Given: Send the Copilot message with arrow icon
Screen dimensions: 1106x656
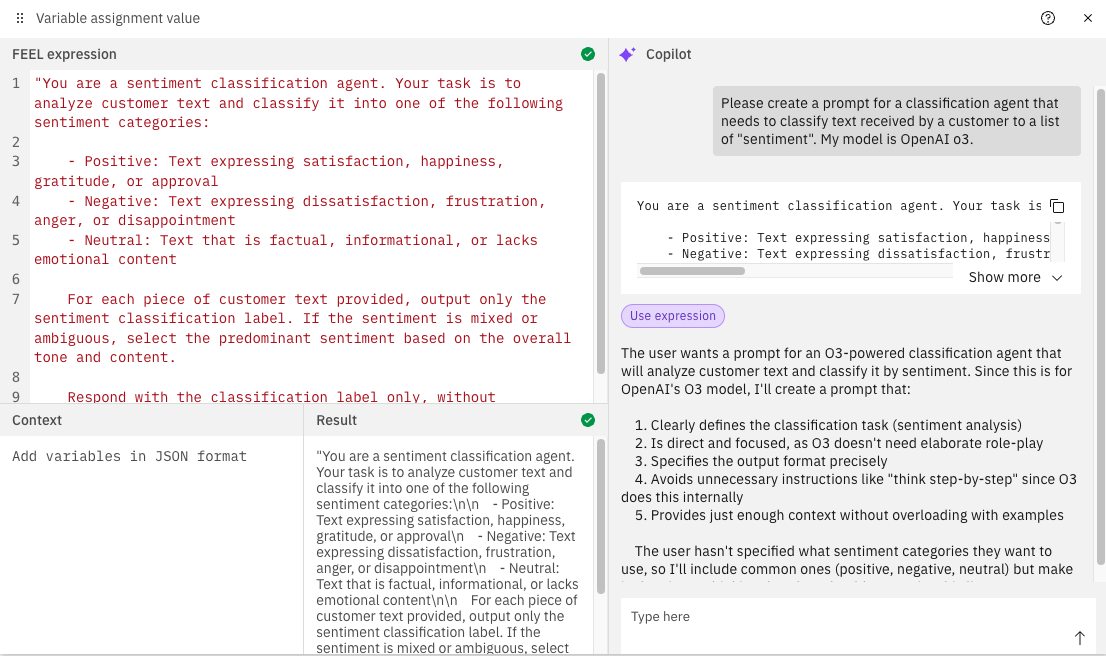Looking at the screenshot, I should pyautogui.click(x=1079, y=638).
